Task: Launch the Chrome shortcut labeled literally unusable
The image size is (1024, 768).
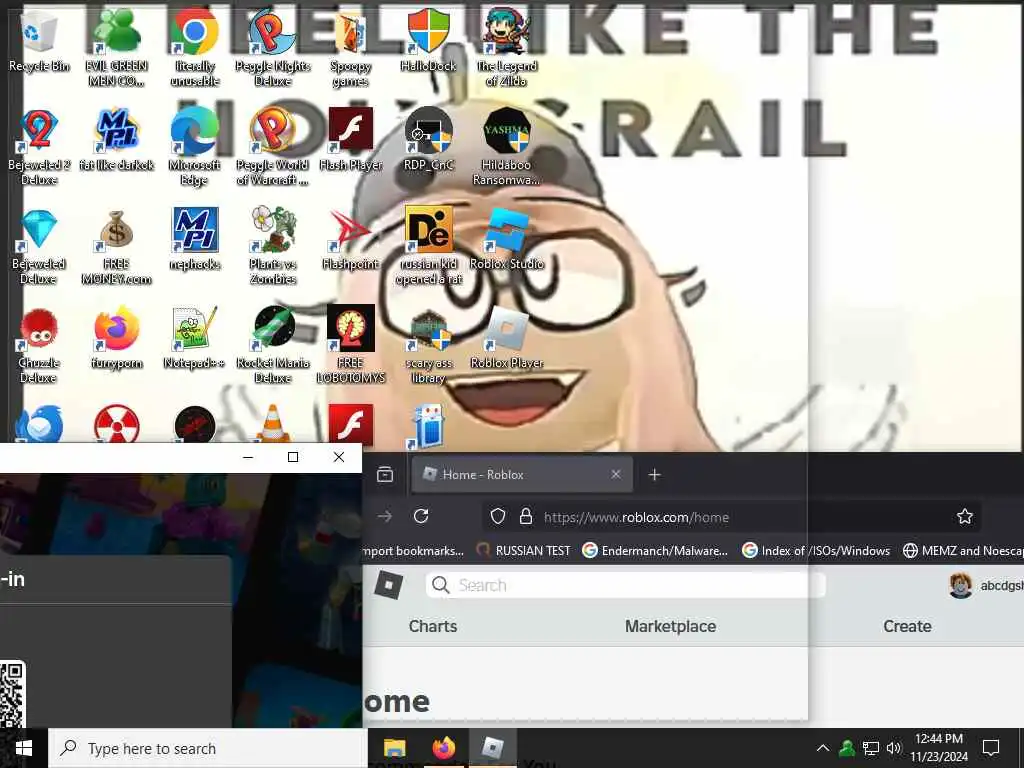Action: coord(195,49)
